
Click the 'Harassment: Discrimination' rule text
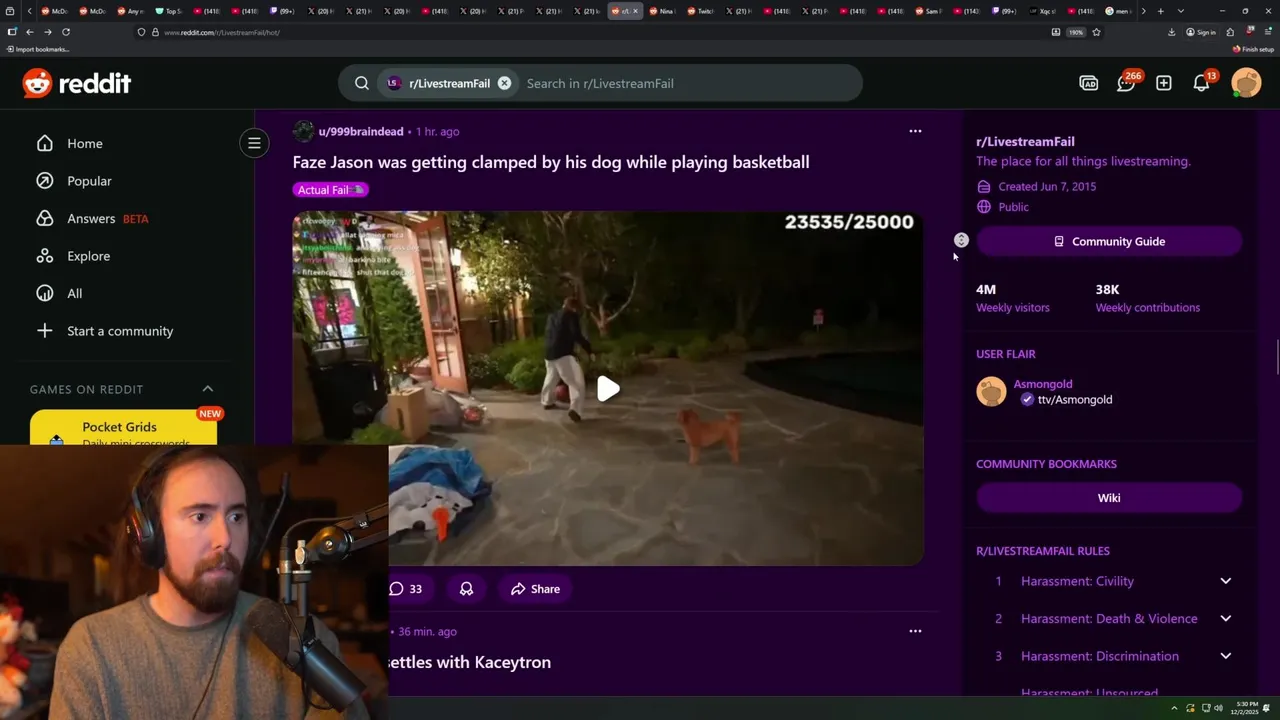click(1100, 656)
